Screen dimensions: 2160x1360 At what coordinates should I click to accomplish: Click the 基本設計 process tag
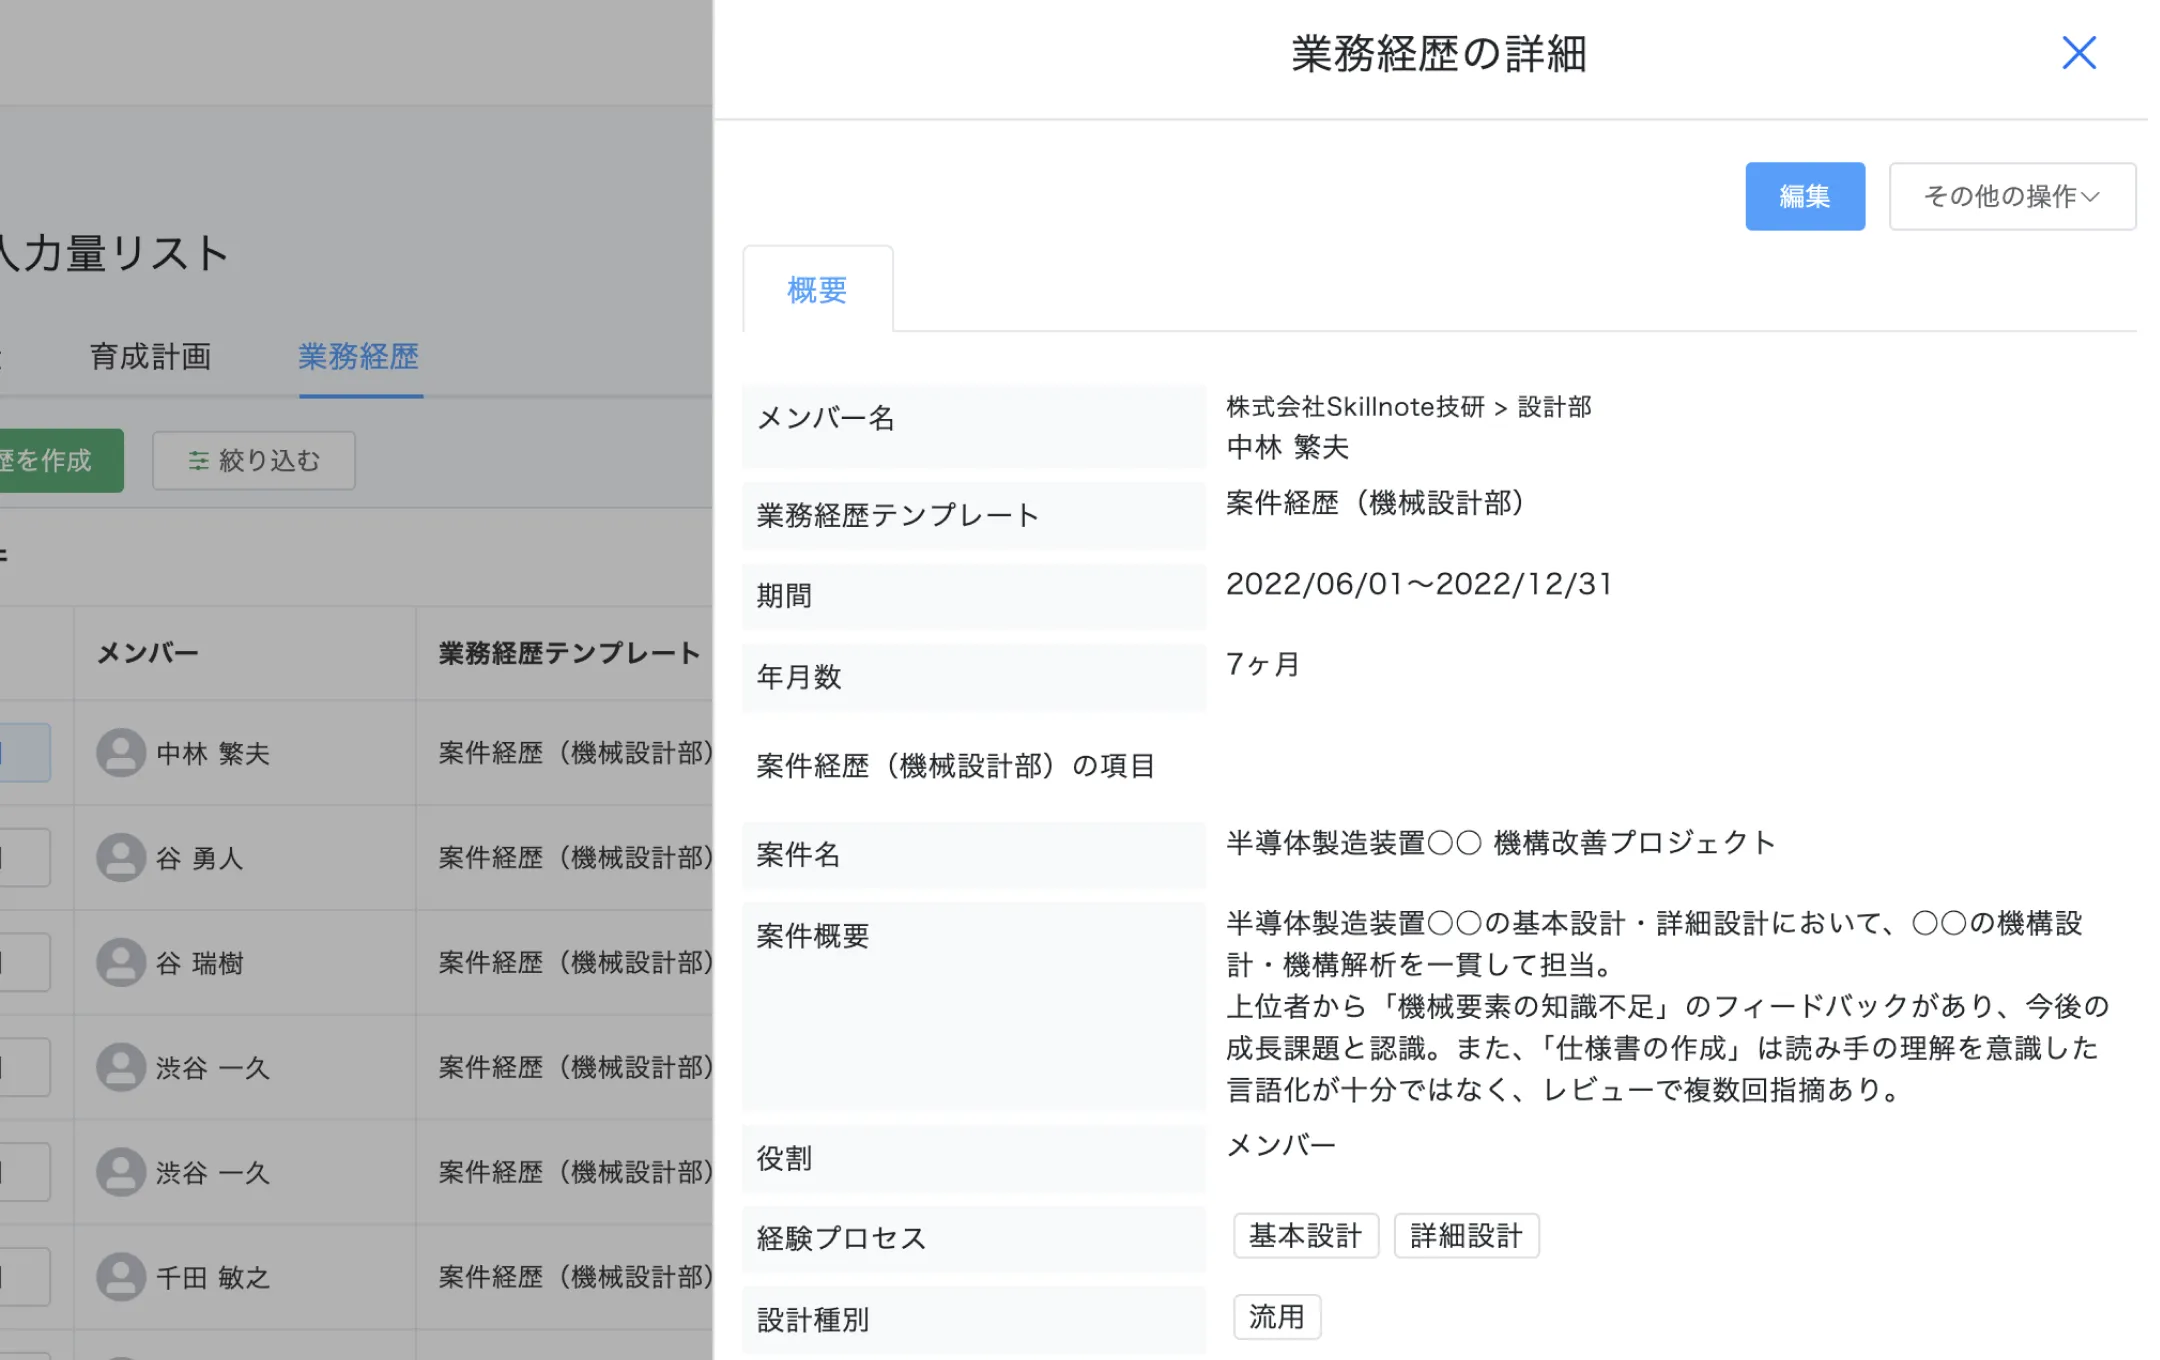tap(1305, 1236)
